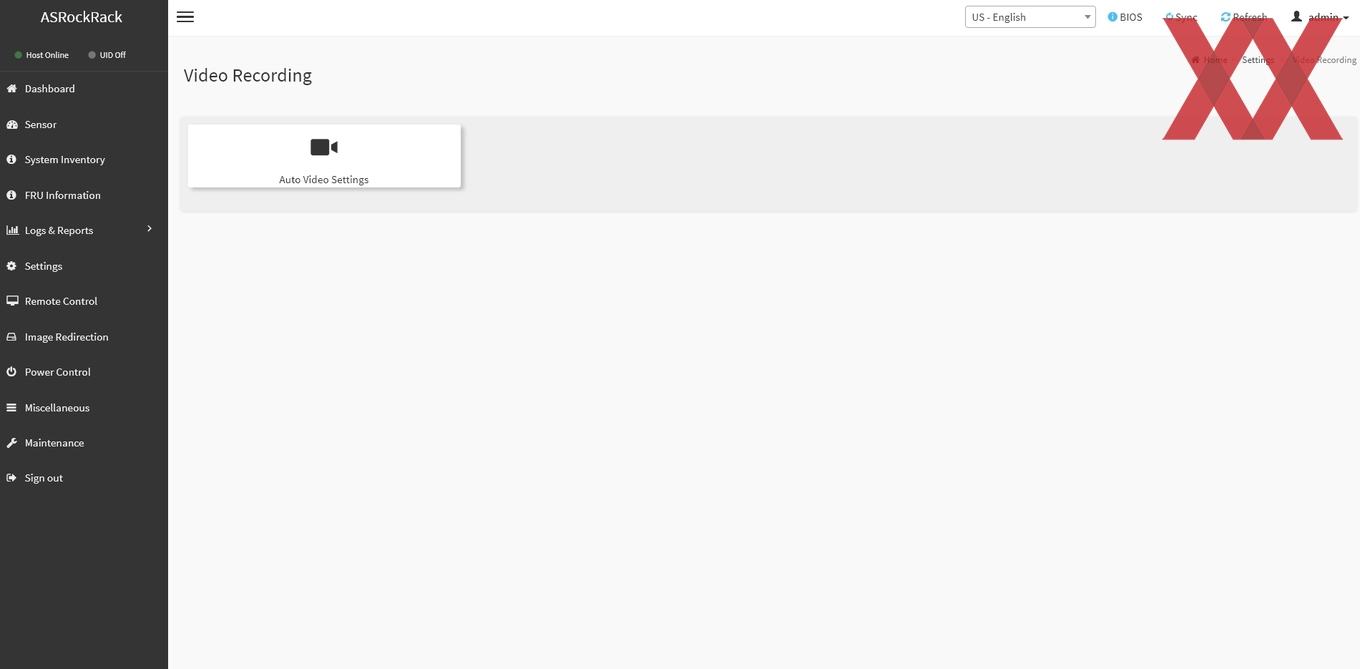
Task: Open Image Redirection menu entry
Action: 66,337
